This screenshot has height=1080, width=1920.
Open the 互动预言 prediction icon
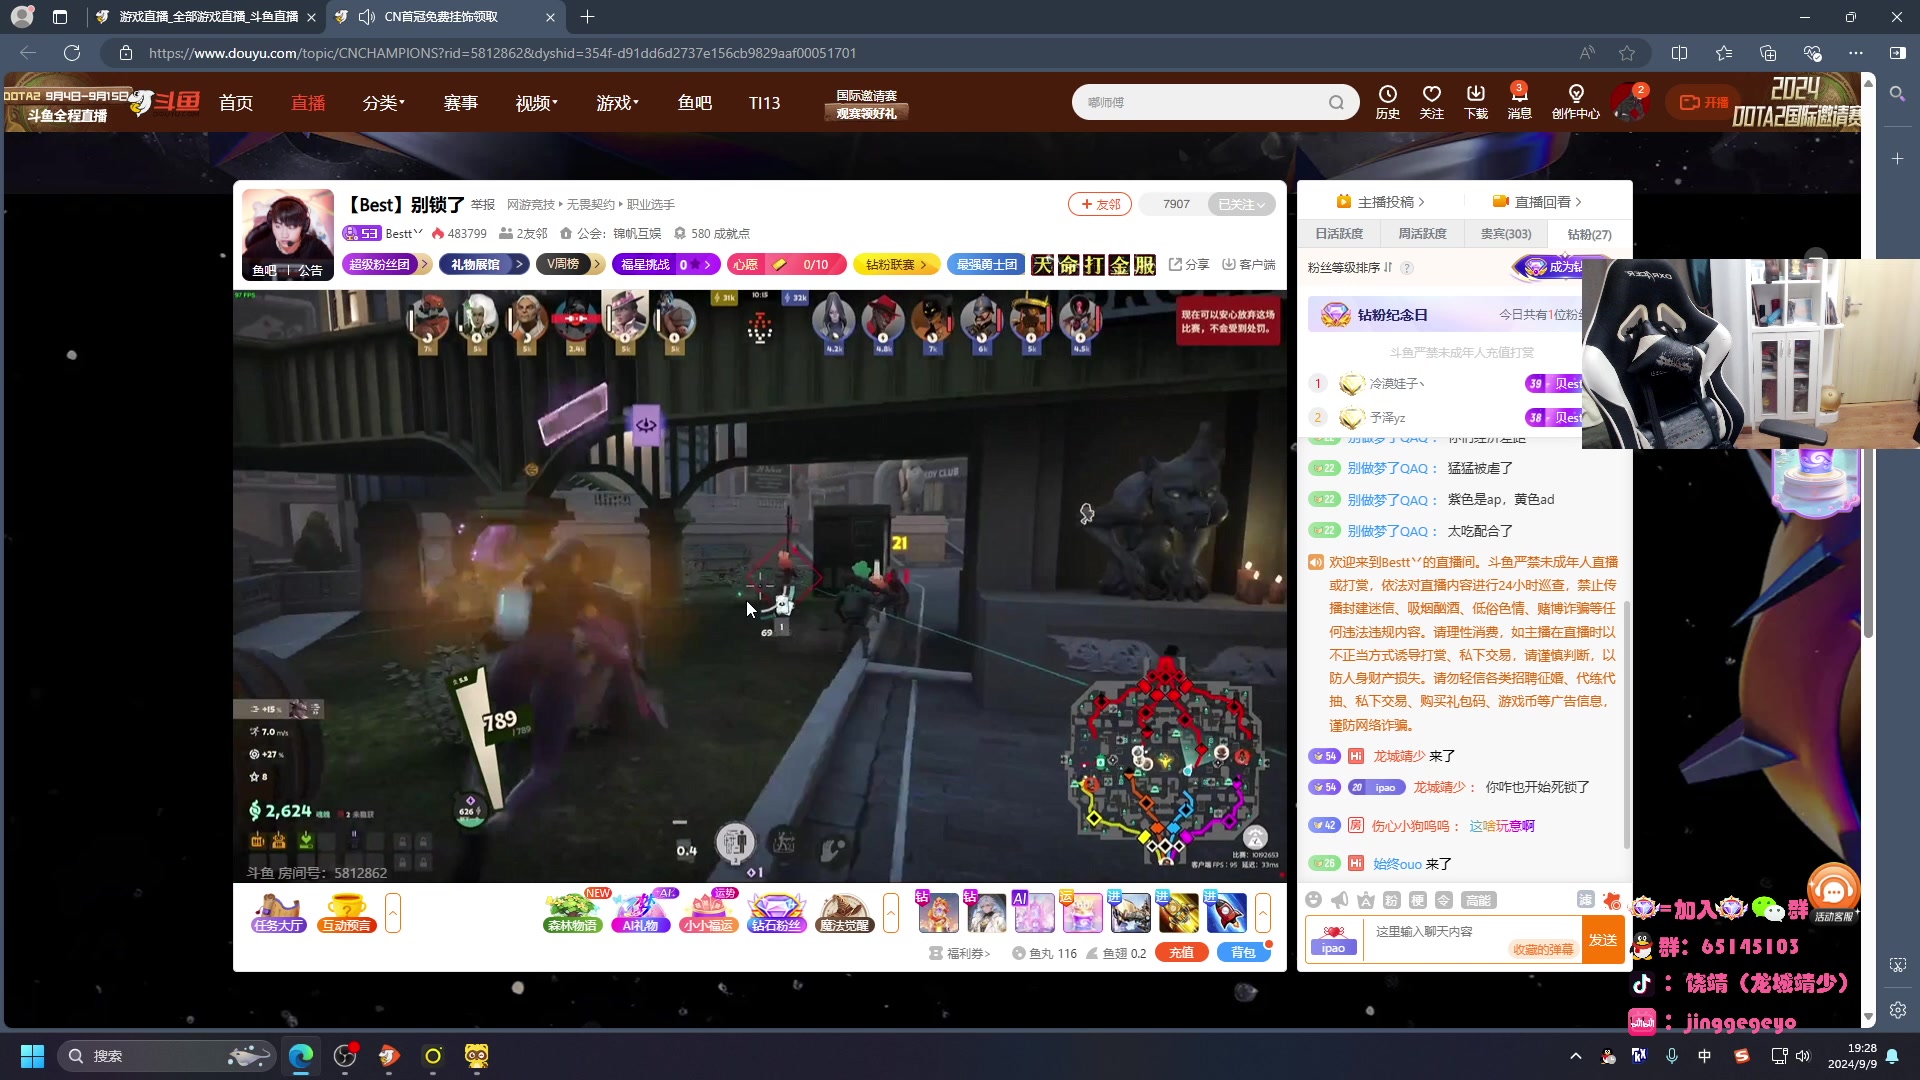[x=346, y=912]
